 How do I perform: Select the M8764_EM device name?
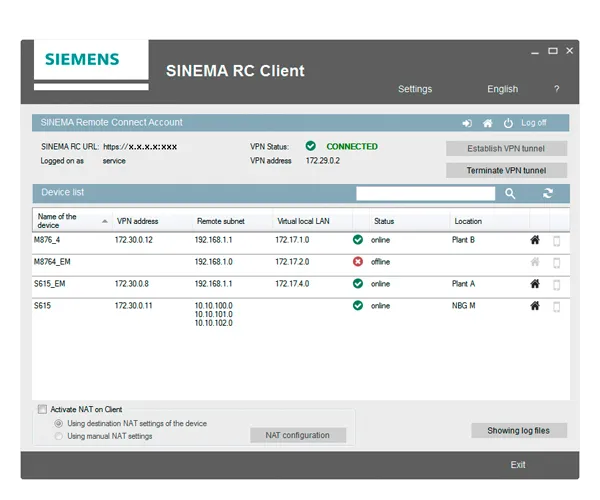52,262
